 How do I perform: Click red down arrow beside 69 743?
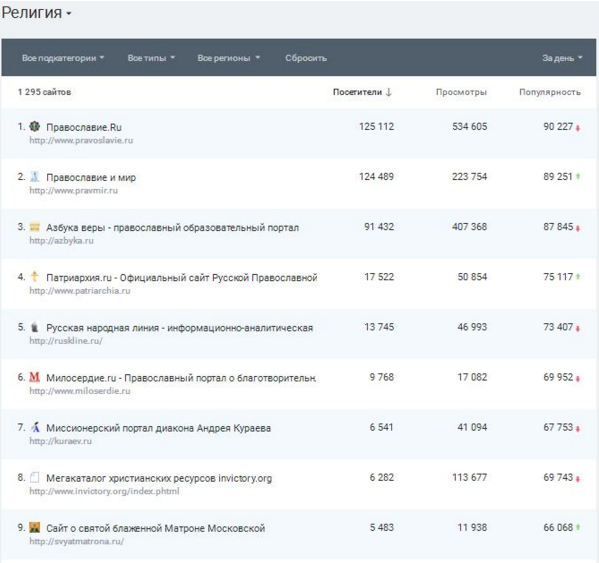(x=578, y=479)
